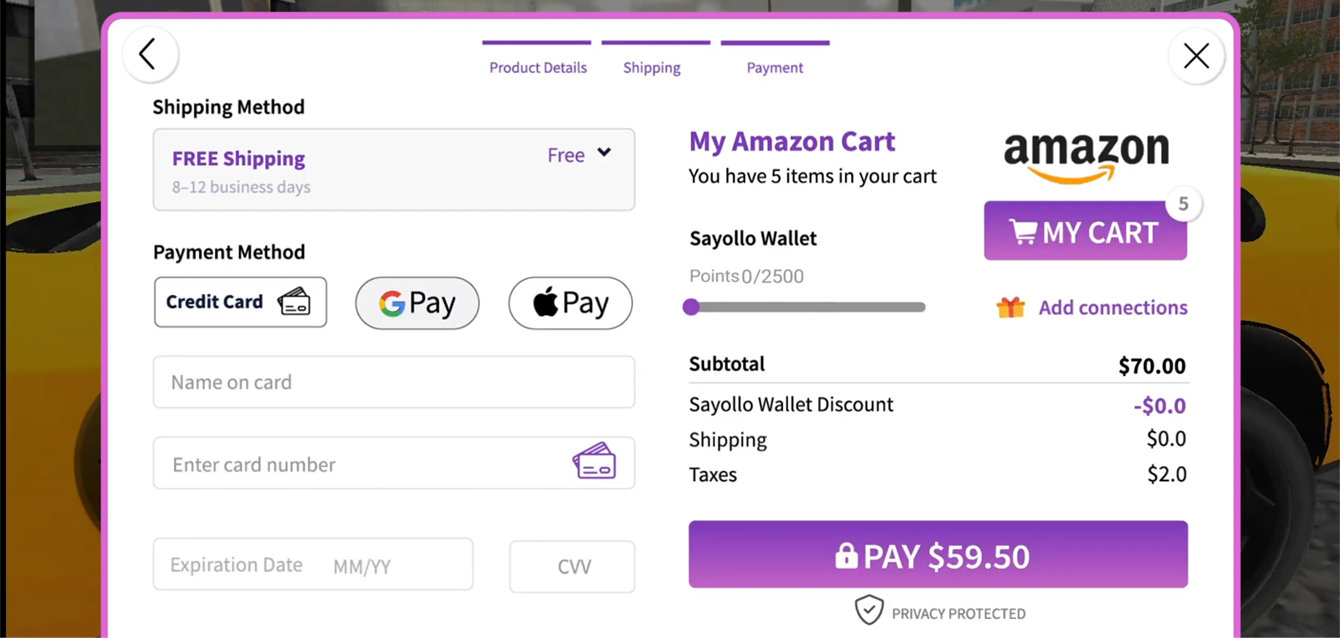Open the Add connections link
The image size is (1340, 638).
(x=1113, y=307)
